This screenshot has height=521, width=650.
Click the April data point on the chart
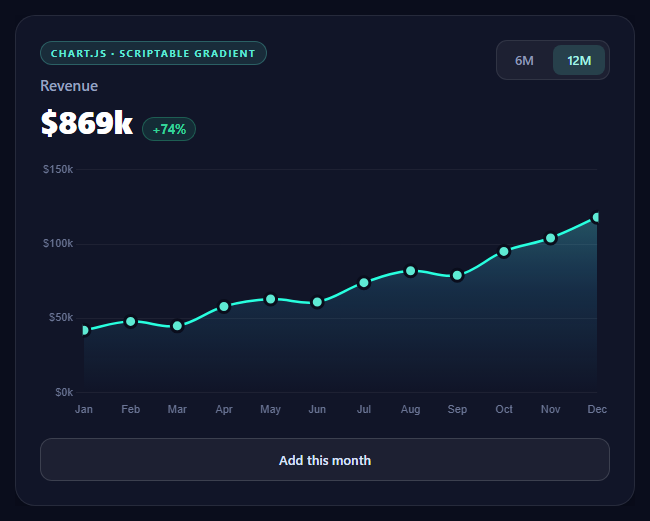224,307
